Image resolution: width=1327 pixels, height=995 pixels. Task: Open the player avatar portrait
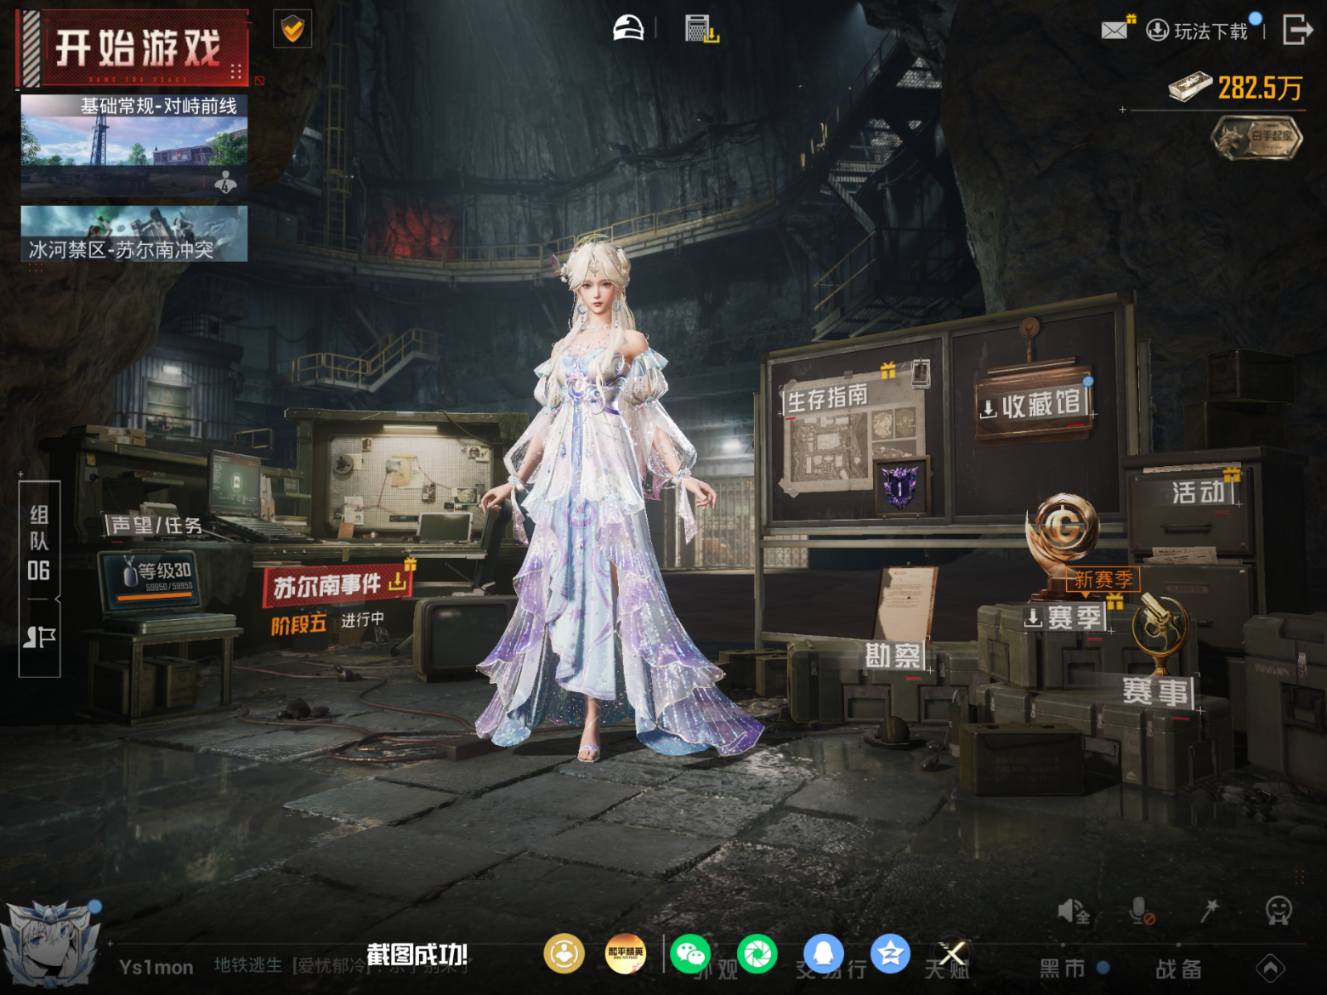click(x=52, y=944)
